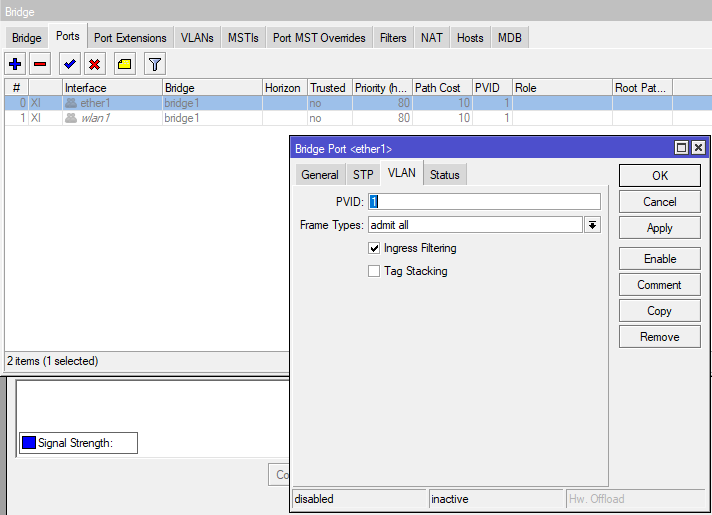Go to the Filters tab

pos(393,38)
